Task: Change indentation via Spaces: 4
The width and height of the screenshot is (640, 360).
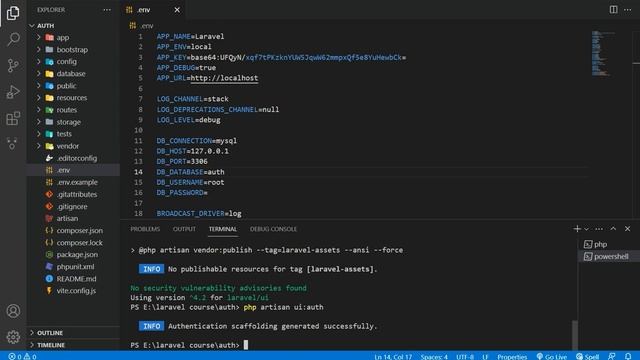Action: pyautogui.click(x=434, y=356)
